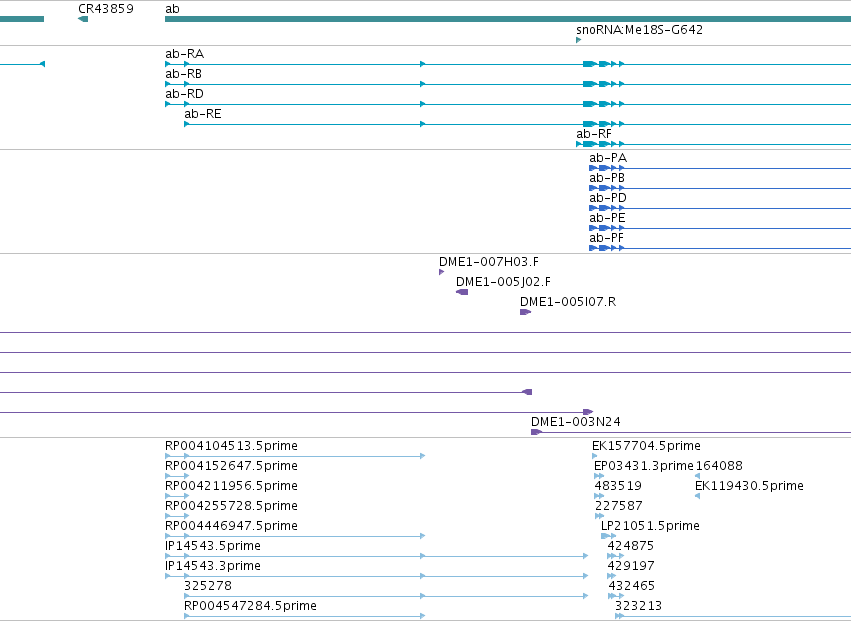Select the ab-RE transcript label

tap(203, 114)
